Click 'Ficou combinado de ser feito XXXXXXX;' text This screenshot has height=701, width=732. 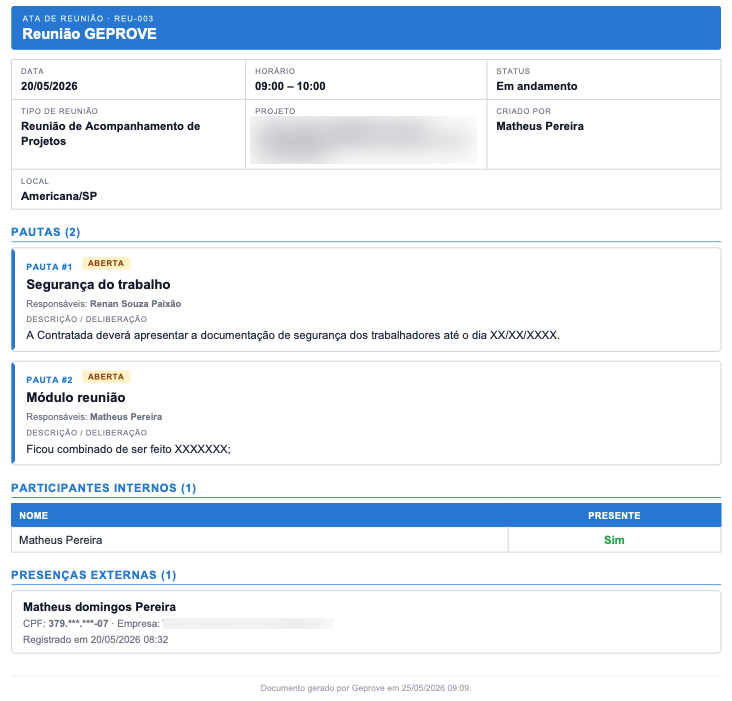click(128, 449)
